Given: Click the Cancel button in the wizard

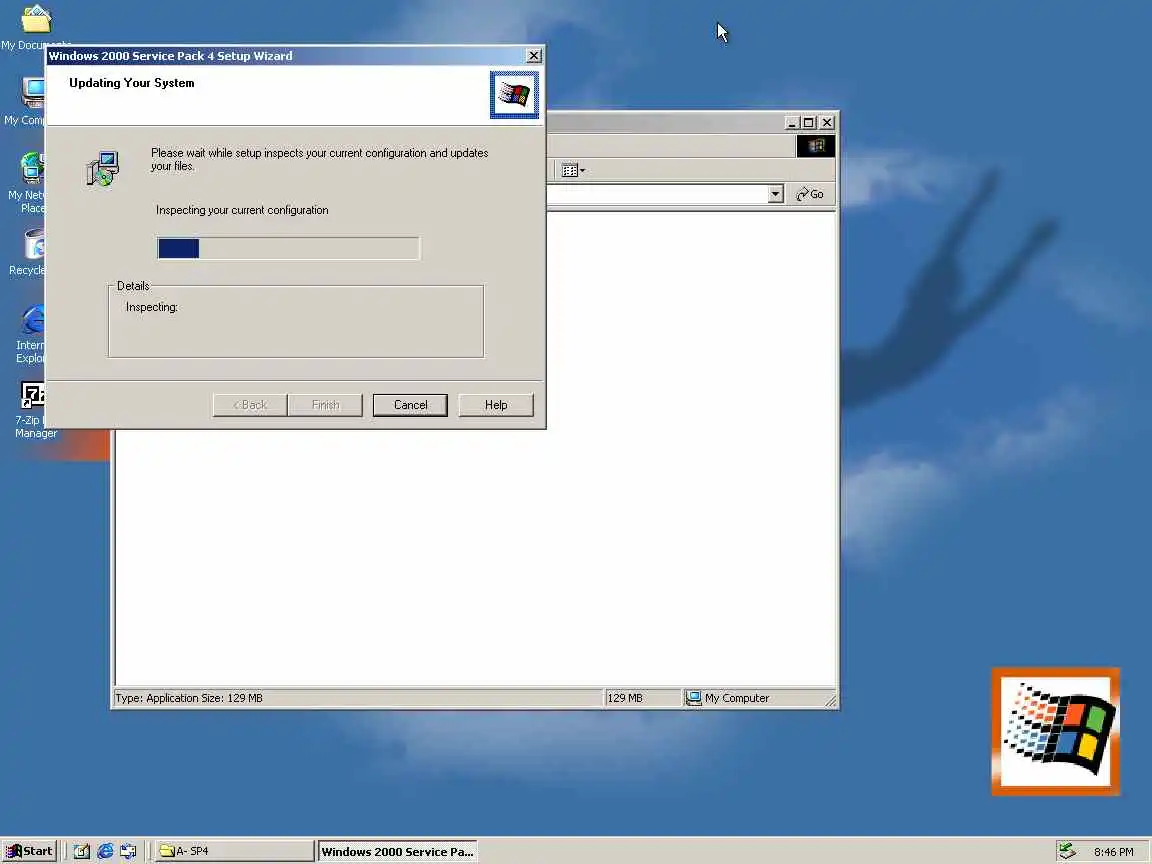Looking at the screenshot, I should tap(410, 405).
